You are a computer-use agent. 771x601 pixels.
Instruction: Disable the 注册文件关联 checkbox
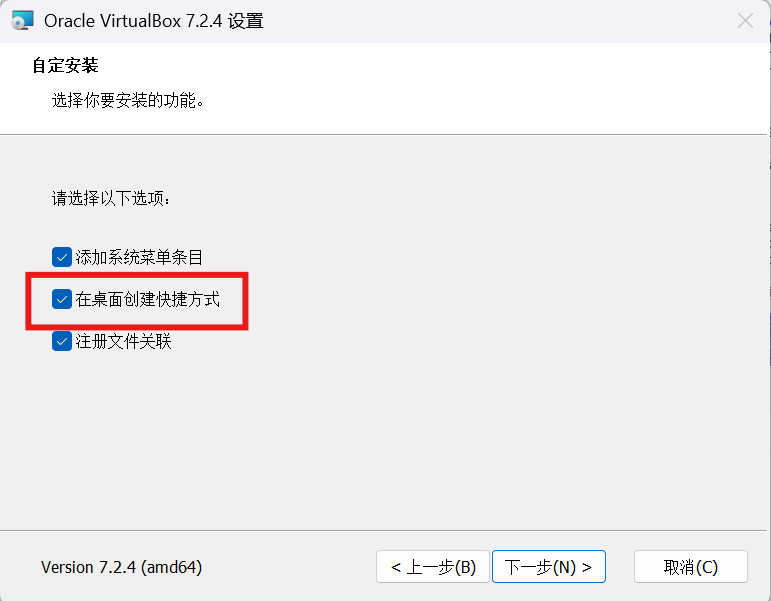pos(62,341)
